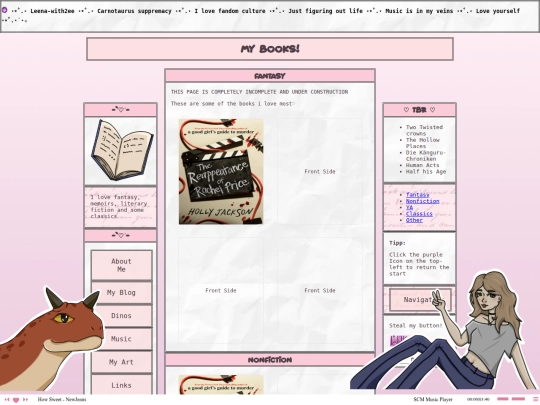Click the 'under construction' notice text
The height and width of the screenshot is (405, 540).
259,92
